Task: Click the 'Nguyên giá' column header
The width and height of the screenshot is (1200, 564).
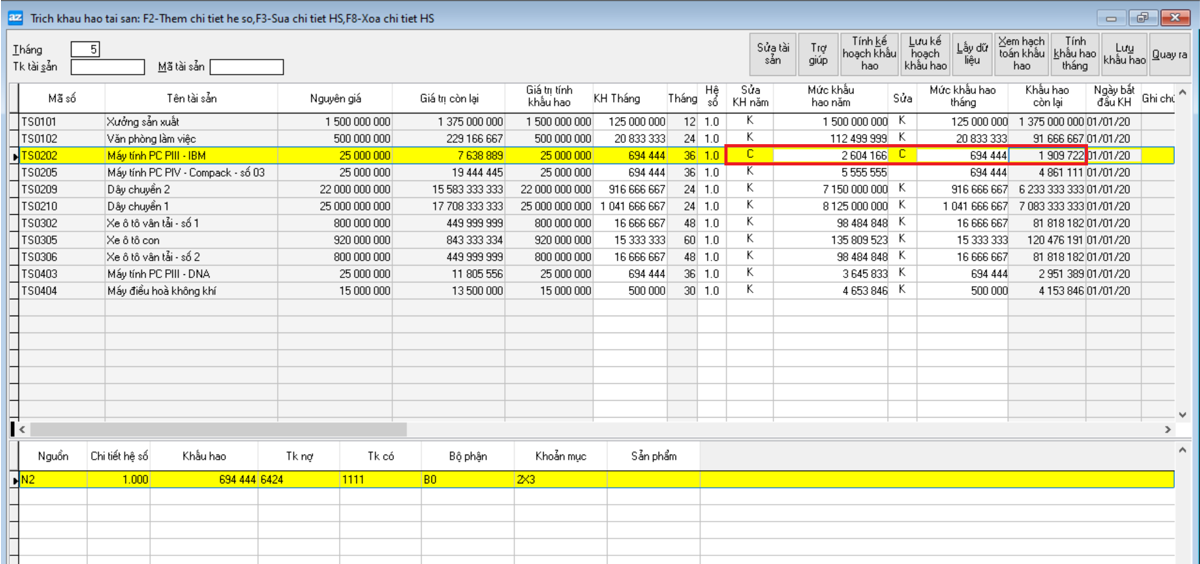Action: [335, 99]
